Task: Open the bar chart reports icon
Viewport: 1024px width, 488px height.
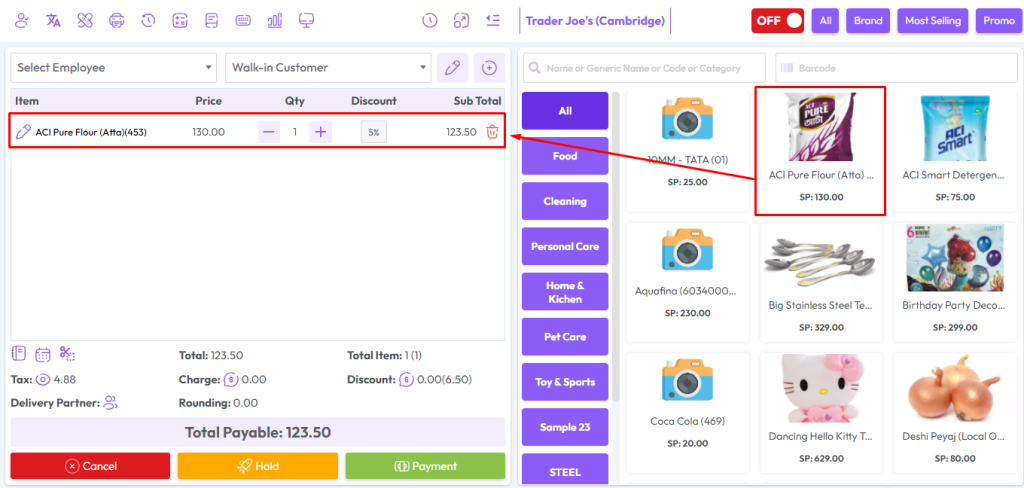Action: (275, 20)
